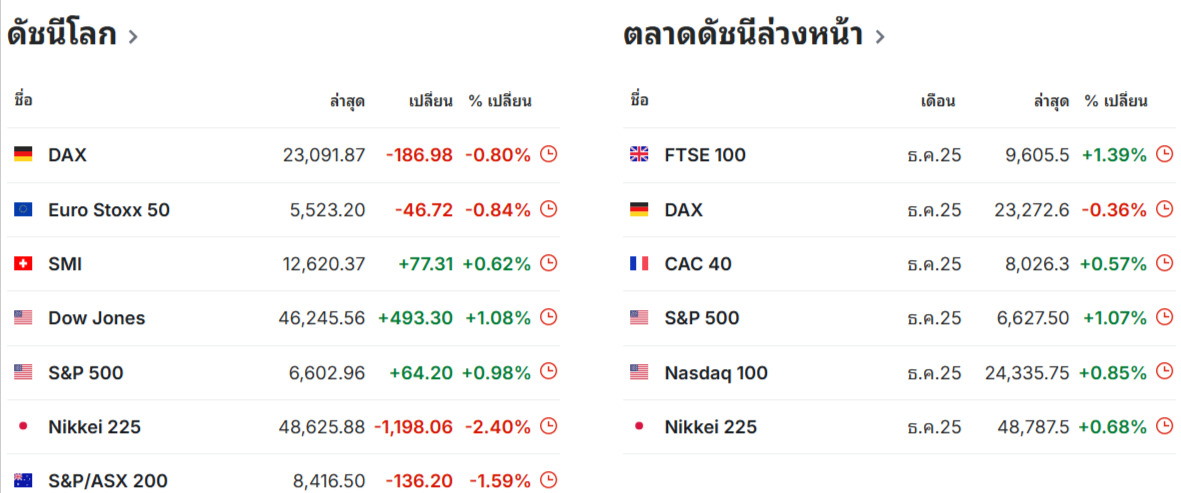Click the EU flag icon beside Euro Stoxx 50

click(23, 210)
